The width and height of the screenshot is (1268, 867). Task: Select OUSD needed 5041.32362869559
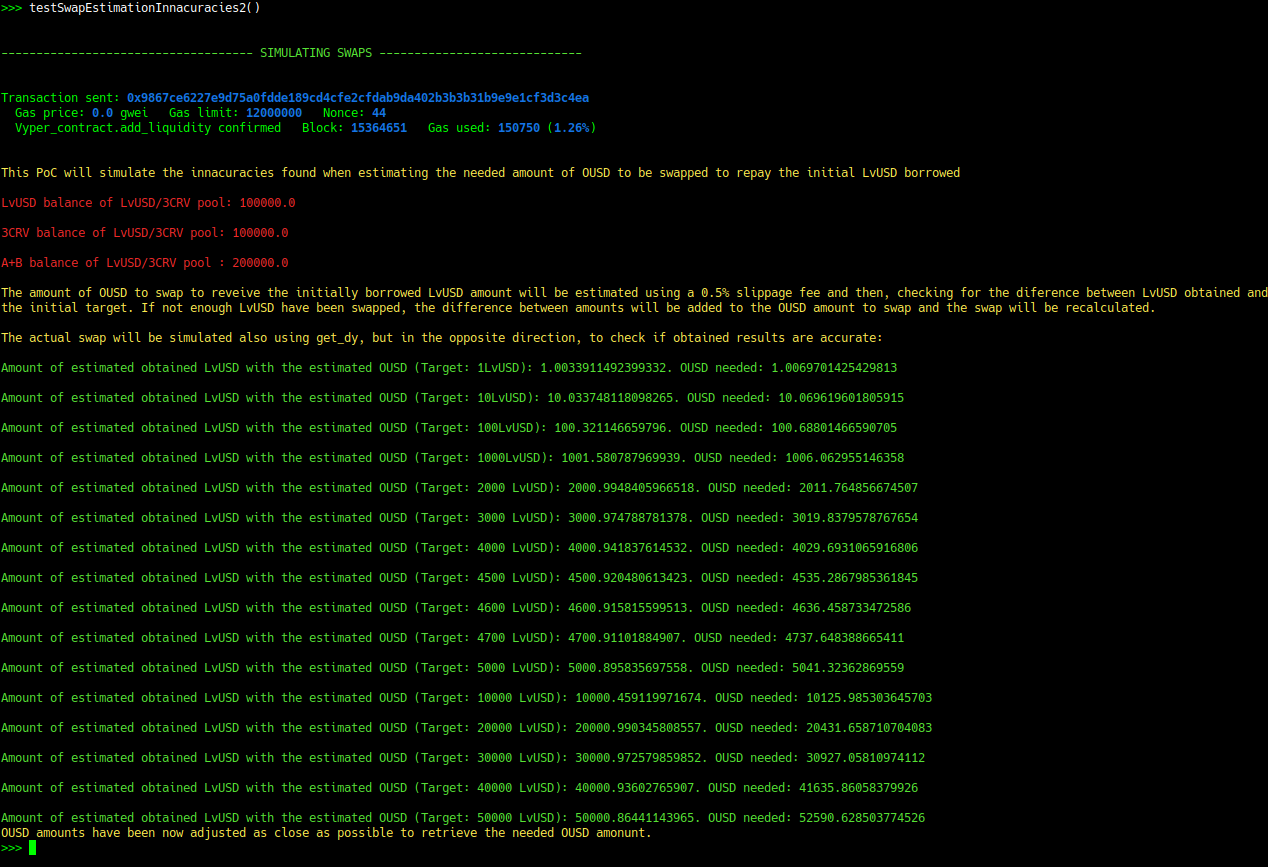coord(848,668)
